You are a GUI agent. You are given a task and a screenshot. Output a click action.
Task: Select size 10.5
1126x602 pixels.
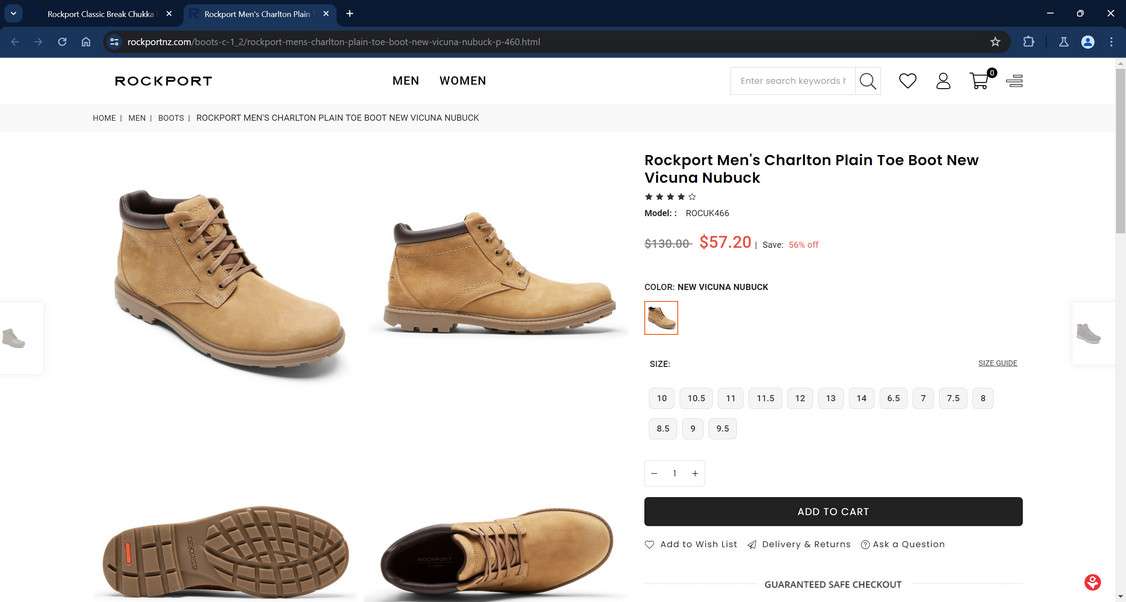click(696, 398)
